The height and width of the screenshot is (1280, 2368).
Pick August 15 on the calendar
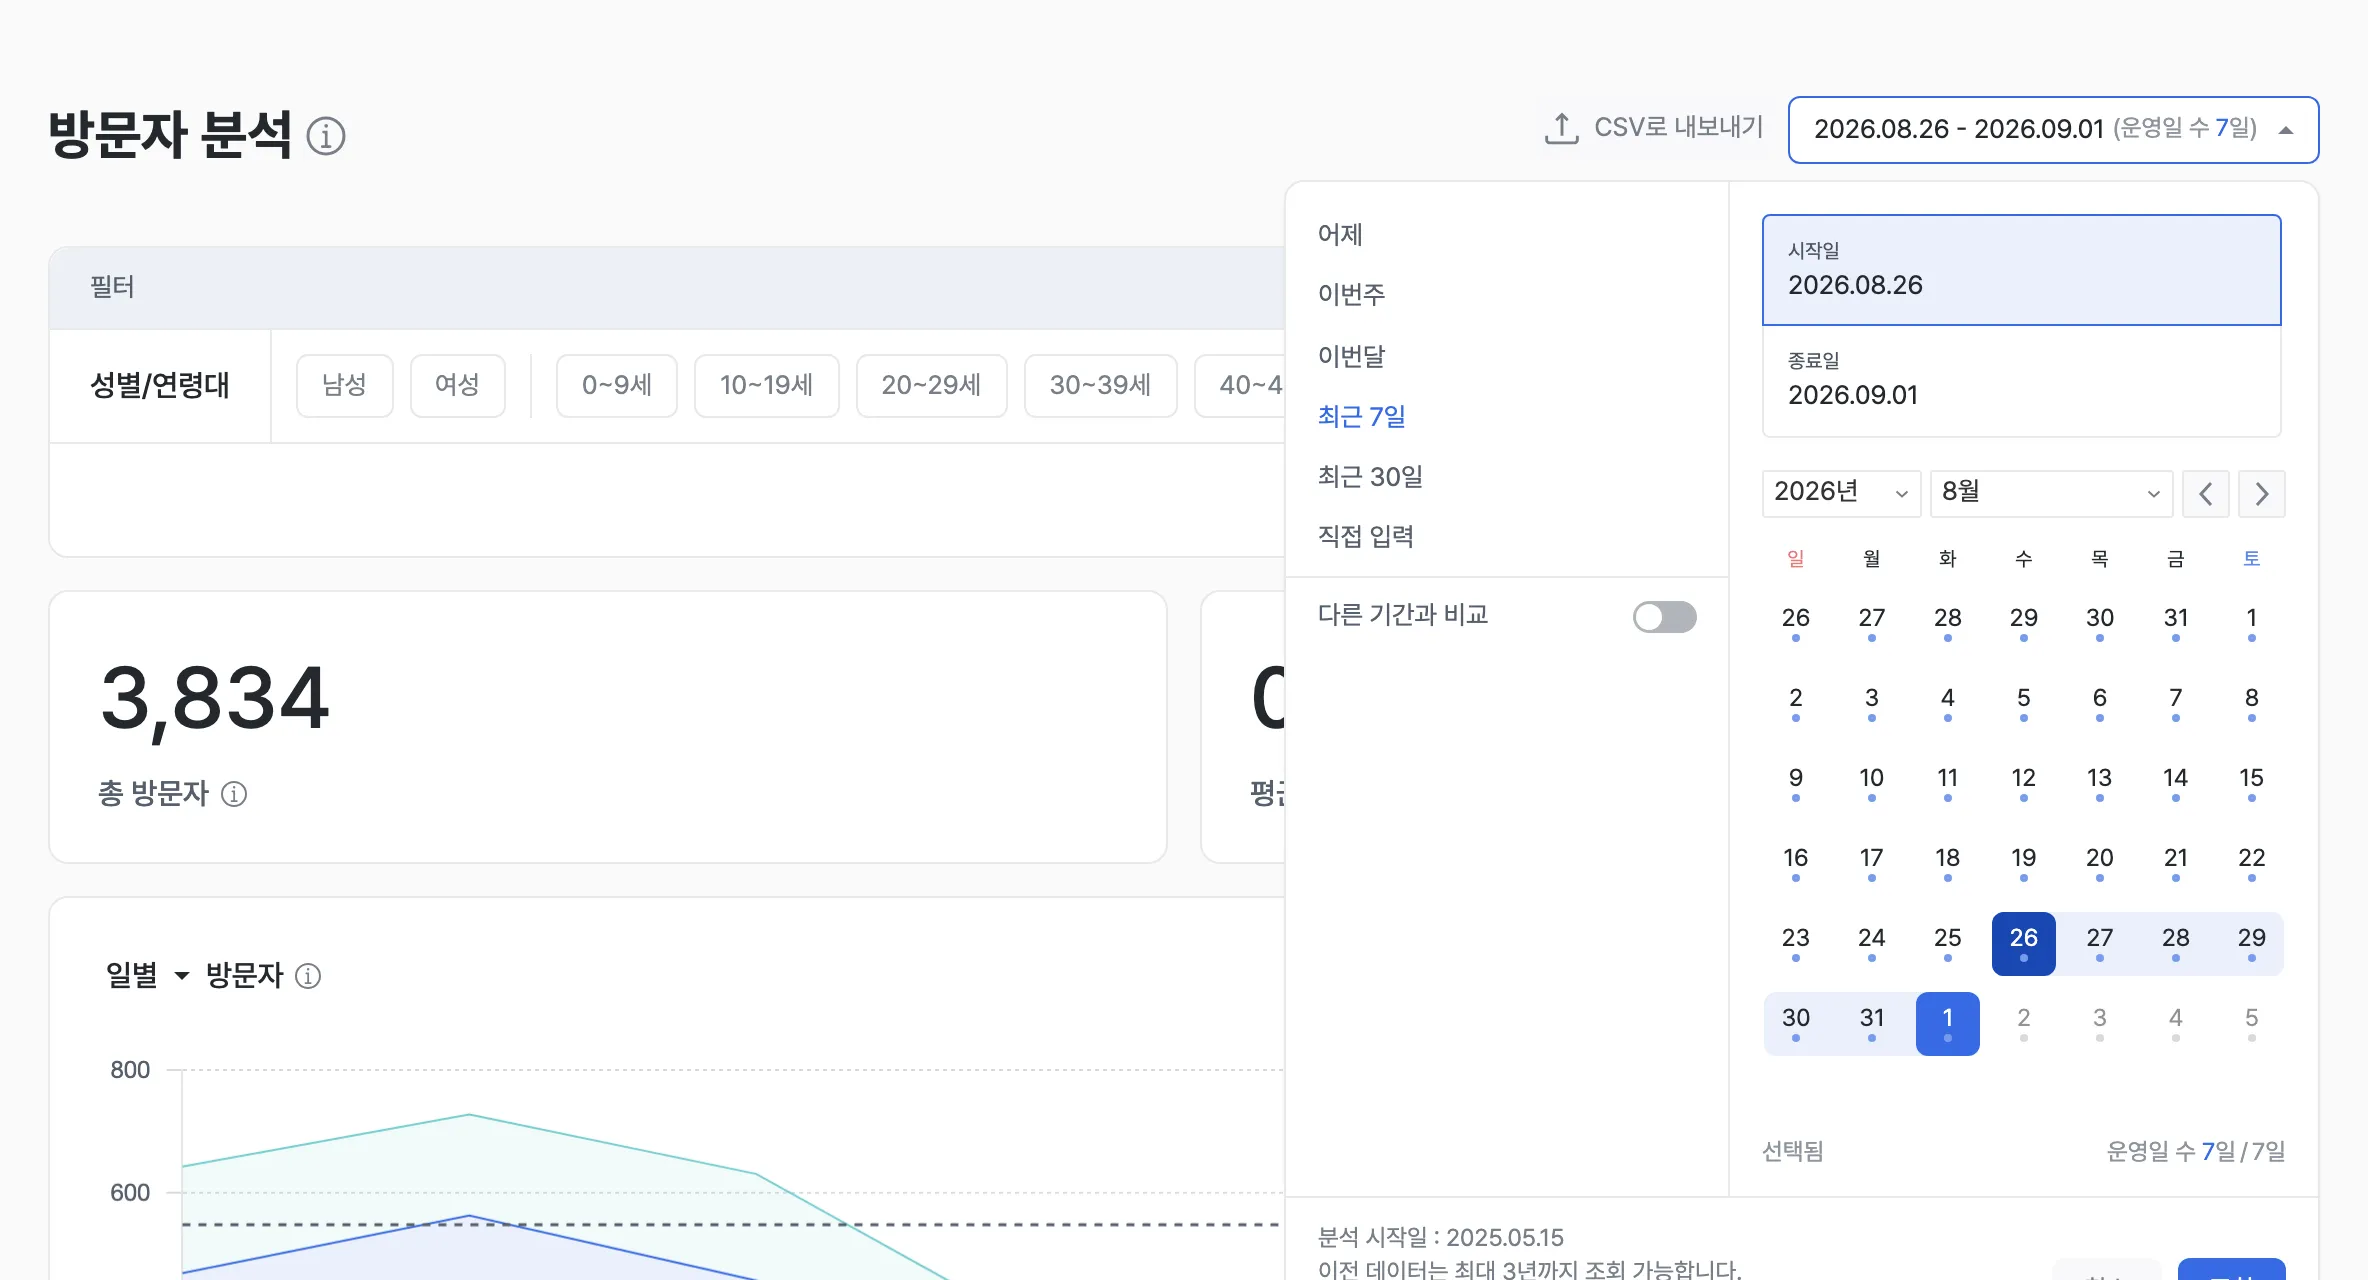2251,783
